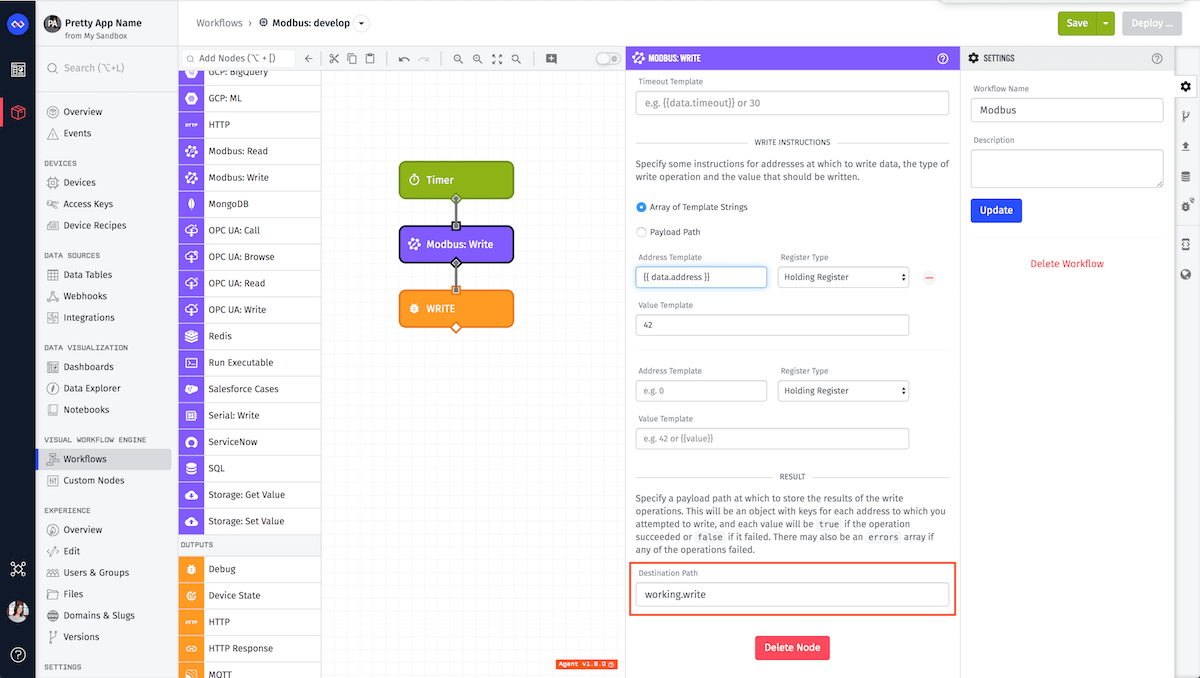The height and width of the screenshot is (678, 1200).
Task: Open the workflow versions branch tab
Action: click(x=1186, y=116)
